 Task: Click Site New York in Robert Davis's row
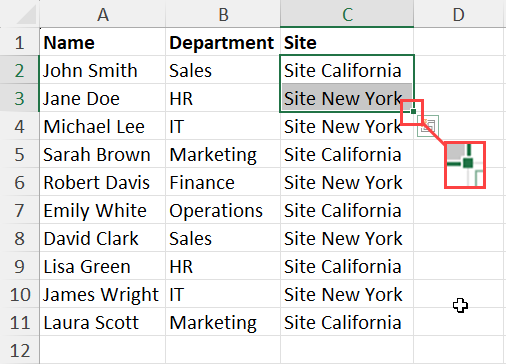[347, 182]
